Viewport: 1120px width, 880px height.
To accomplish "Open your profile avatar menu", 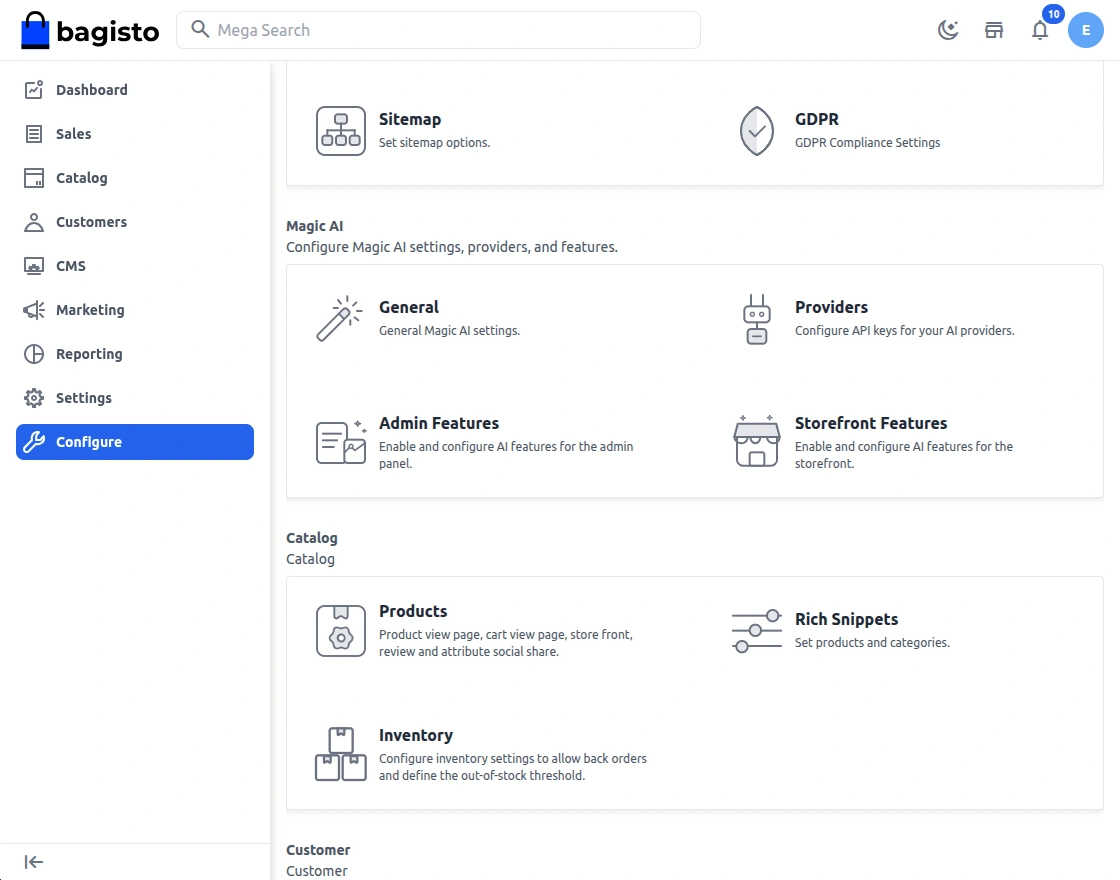I will tap(1086, 30).
